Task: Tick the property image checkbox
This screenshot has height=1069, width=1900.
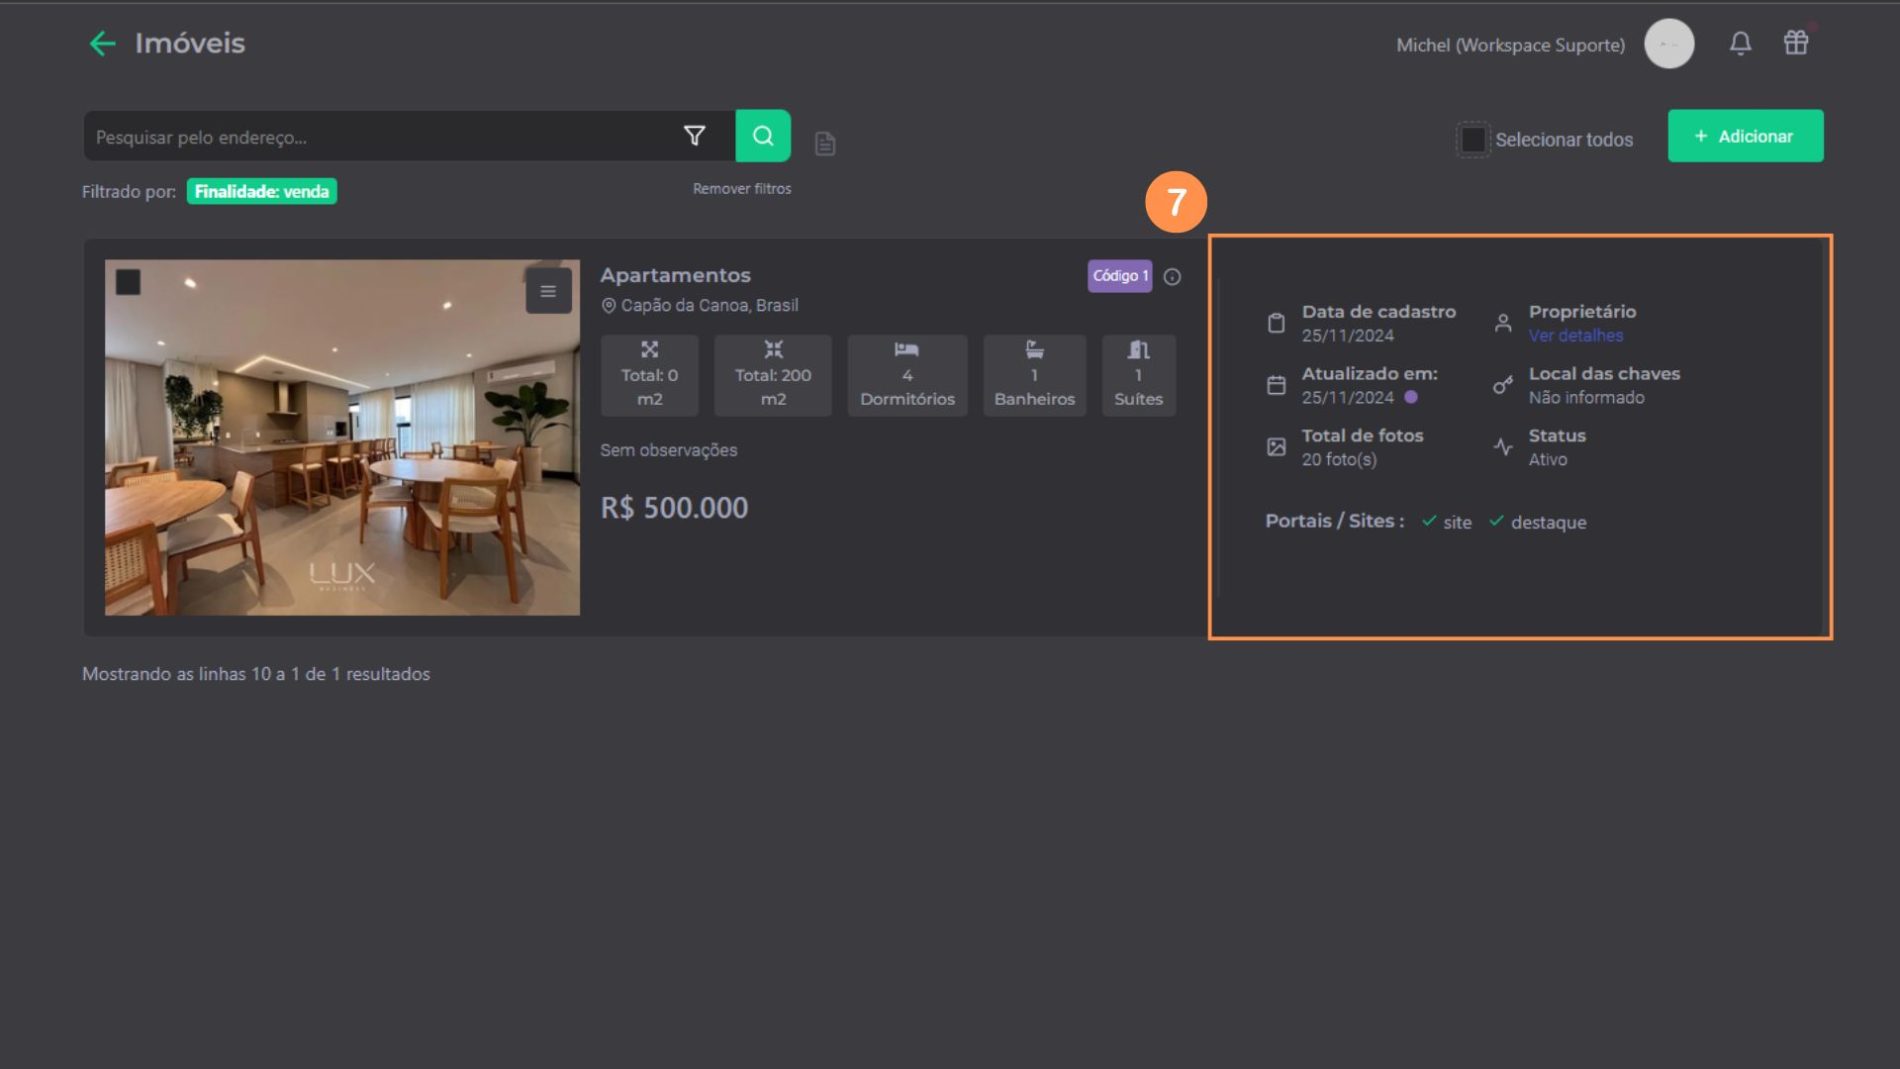Action: pyautogui.click(x=128, y=282)
